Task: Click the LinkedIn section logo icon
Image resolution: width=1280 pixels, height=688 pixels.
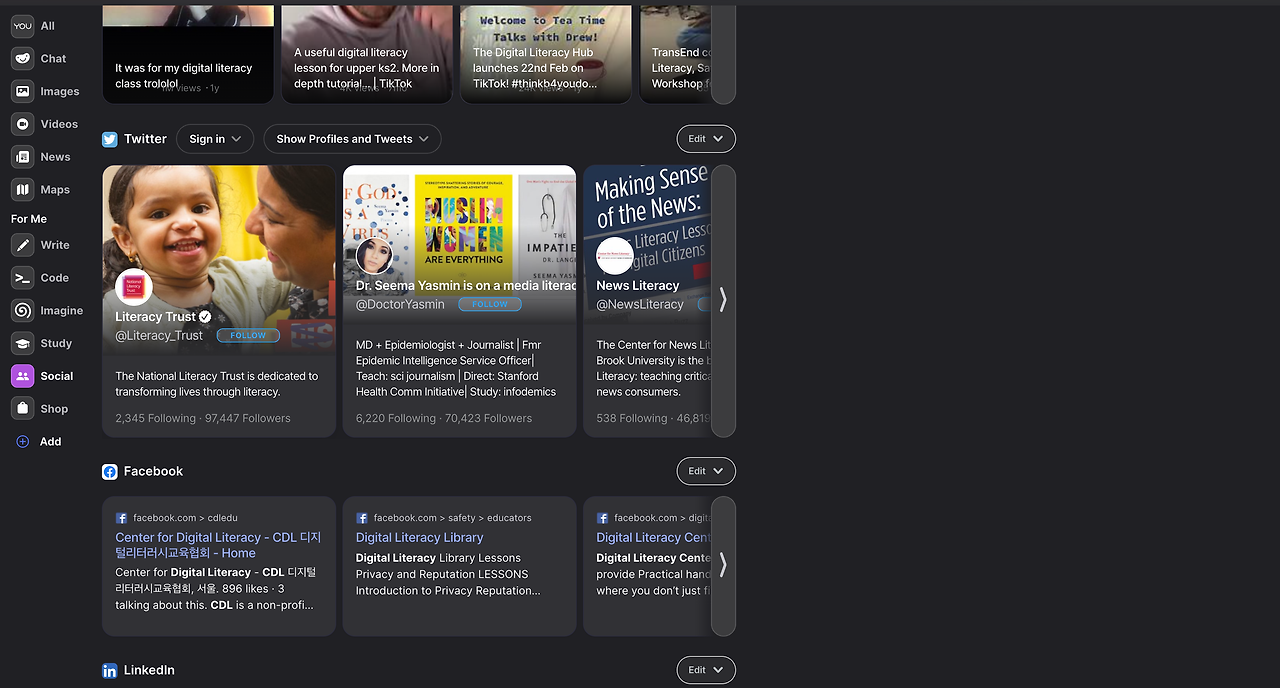Action: tap(110, 671)
